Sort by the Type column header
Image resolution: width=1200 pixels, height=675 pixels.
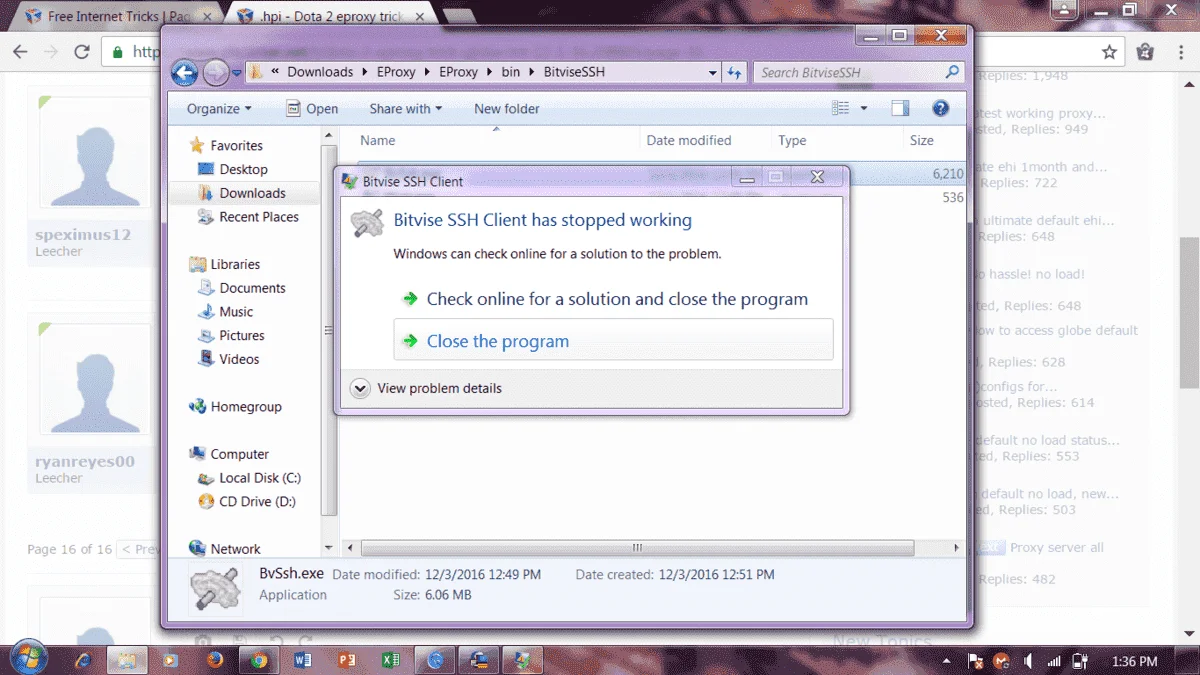point(792,140)
